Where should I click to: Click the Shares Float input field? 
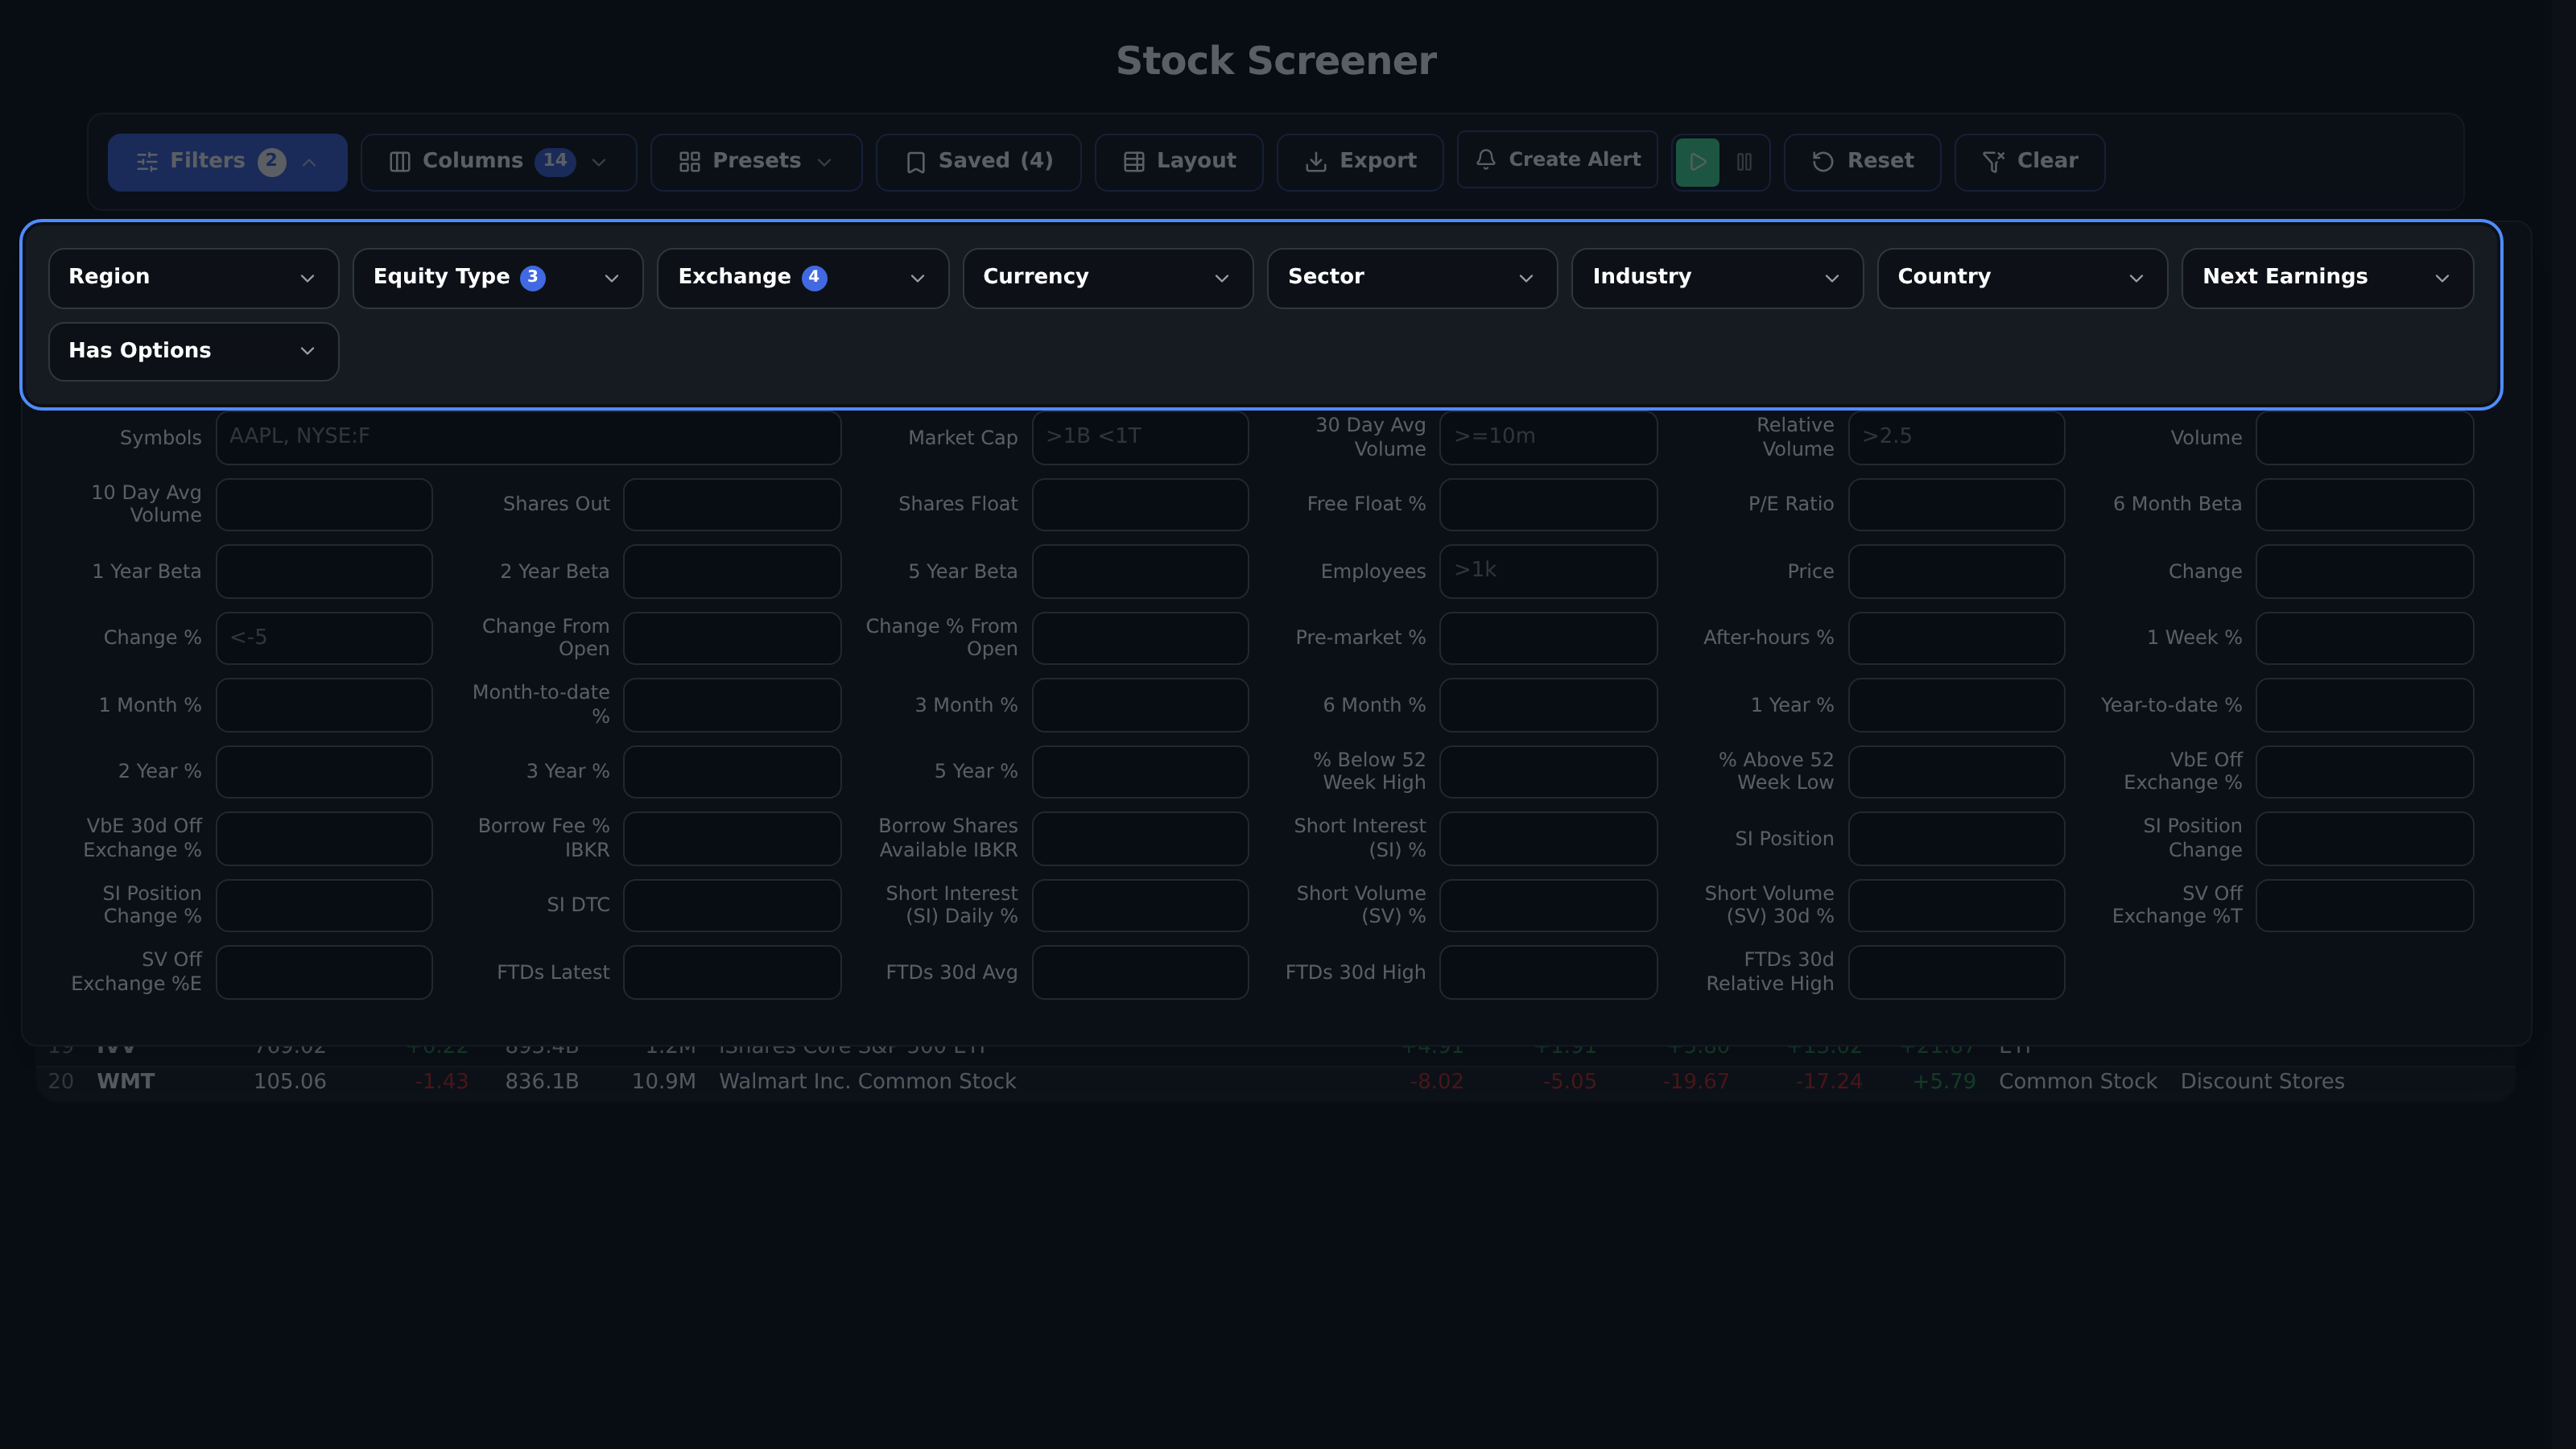pos(1140,504)
